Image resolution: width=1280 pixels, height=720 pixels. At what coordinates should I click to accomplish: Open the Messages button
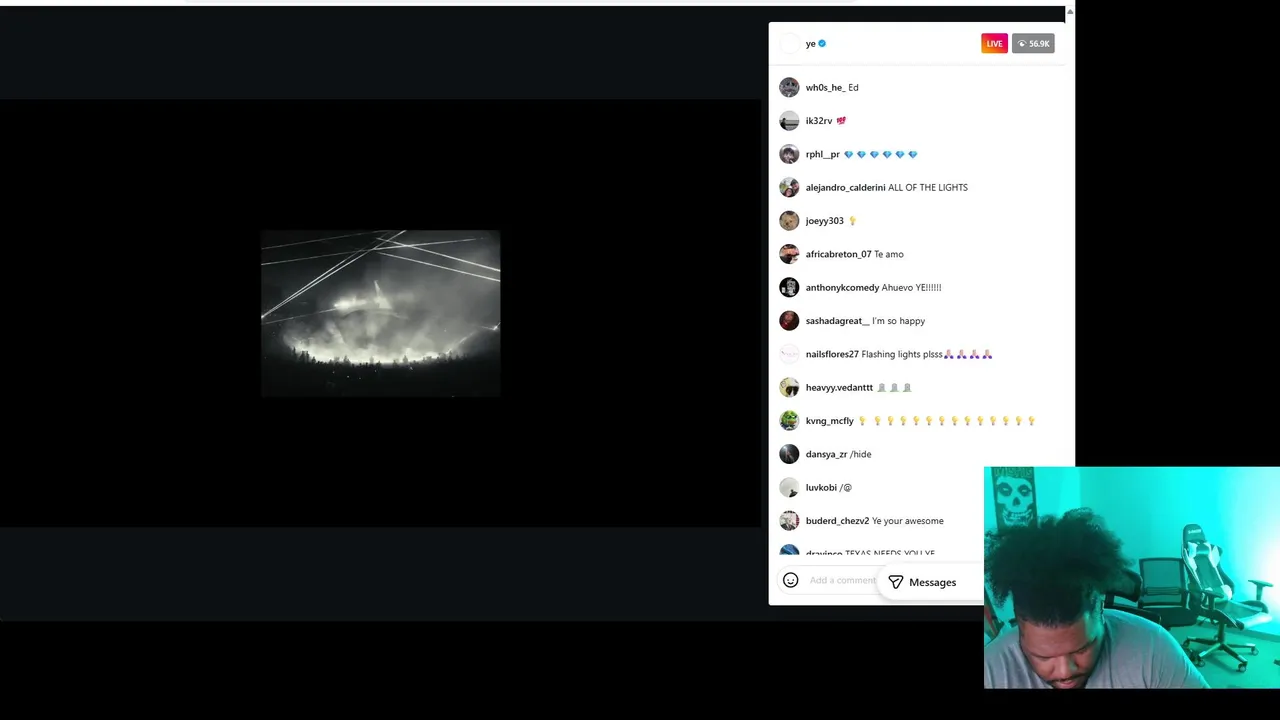(922, 582)
